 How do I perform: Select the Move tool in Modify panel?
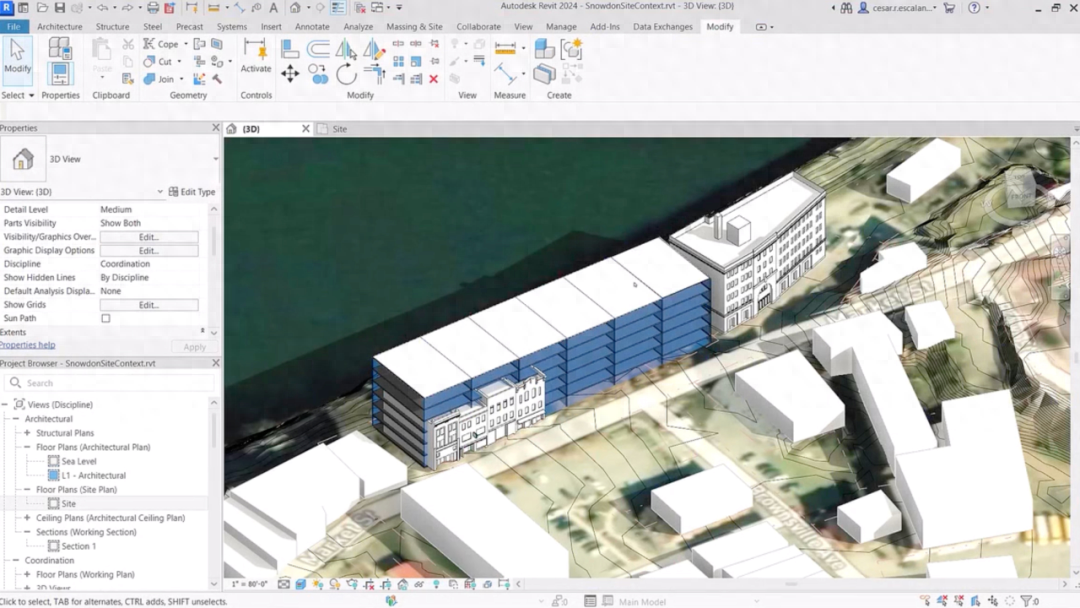tap(290, 74)
